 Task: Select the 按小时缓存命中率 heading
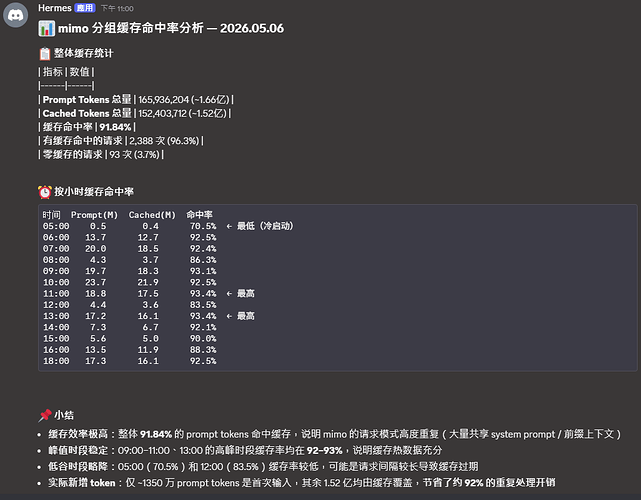94,191
